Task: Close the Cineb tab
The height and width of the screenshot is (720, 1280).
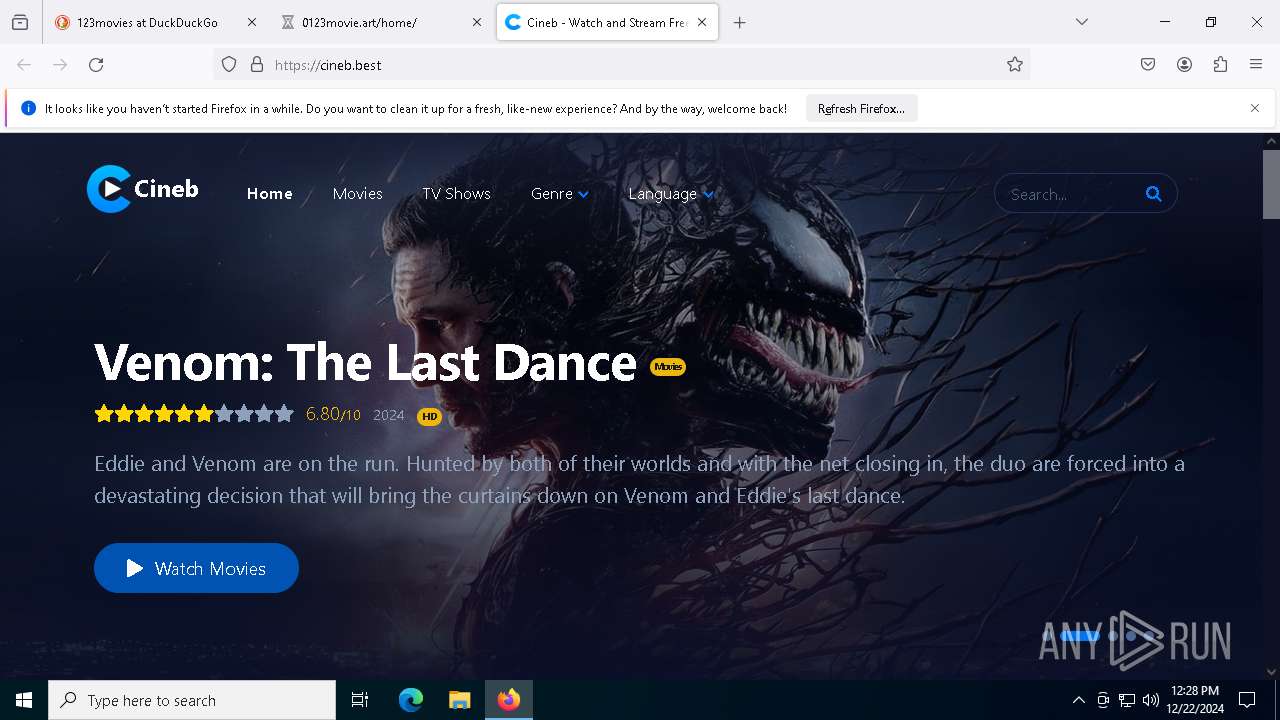Action: (702, 22)
